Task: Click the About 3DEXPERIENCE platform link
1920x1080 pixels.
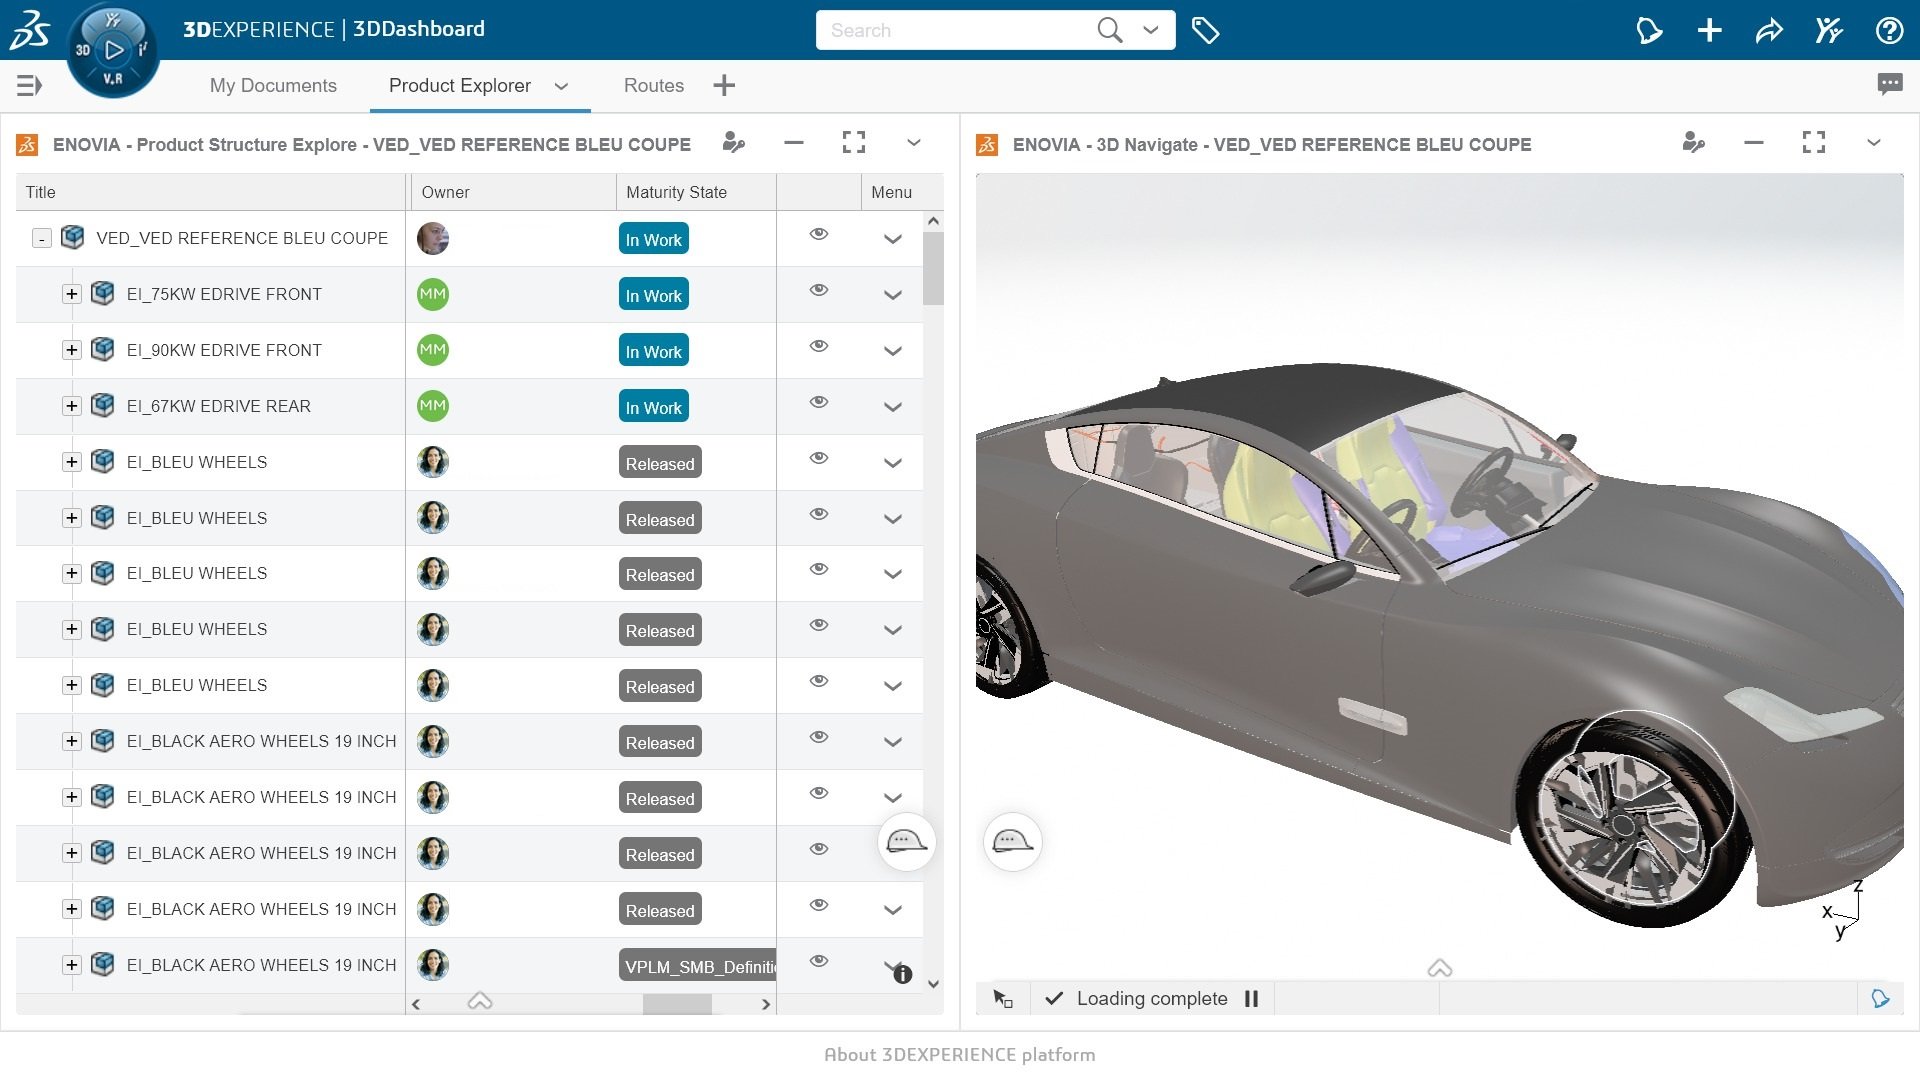Action: click(959, 1054)
